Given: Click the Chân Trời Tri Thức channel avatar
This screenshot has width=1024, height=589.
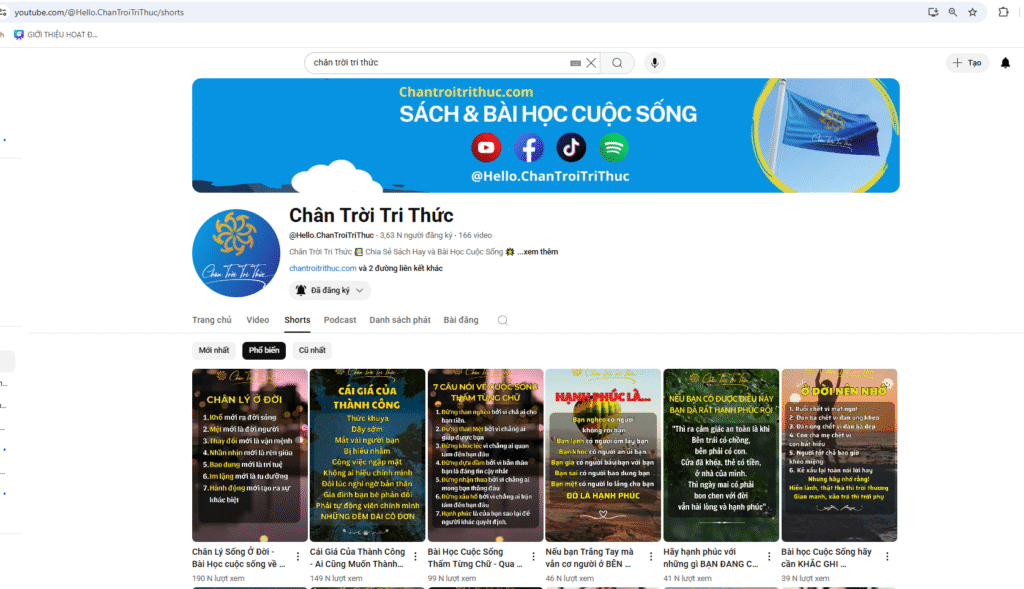Looking at the screenshot, I should tap(236, 253).
